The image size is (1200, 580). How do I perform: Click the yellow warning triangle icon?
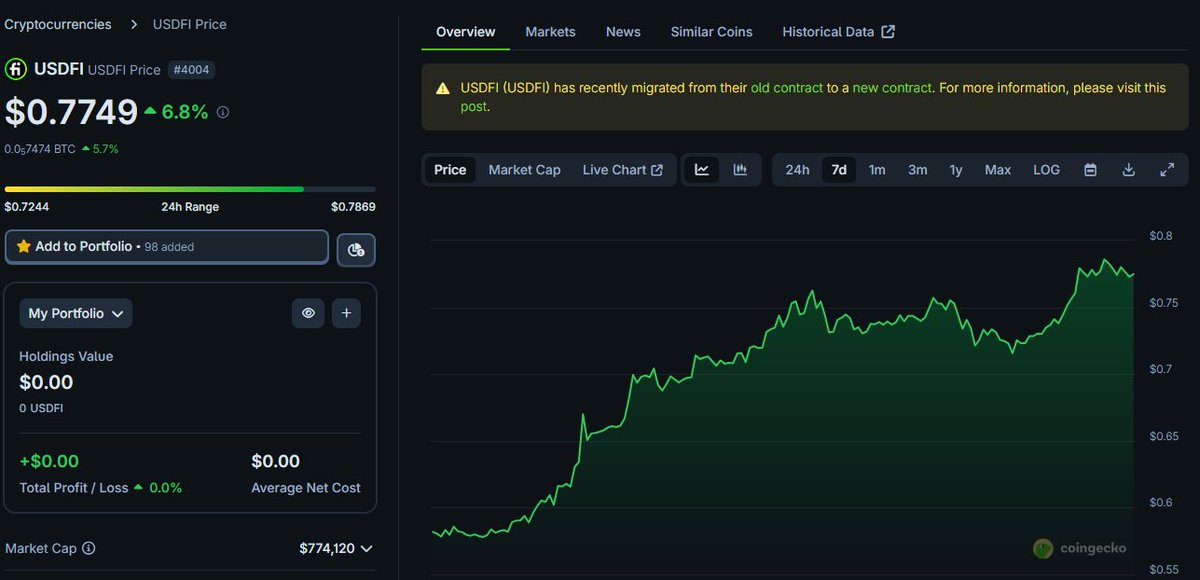(443, 88)
